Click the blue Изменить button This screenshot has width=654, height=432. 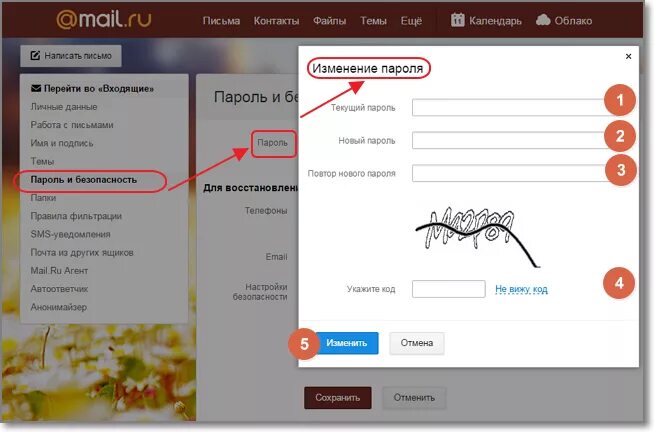point(347,343)
